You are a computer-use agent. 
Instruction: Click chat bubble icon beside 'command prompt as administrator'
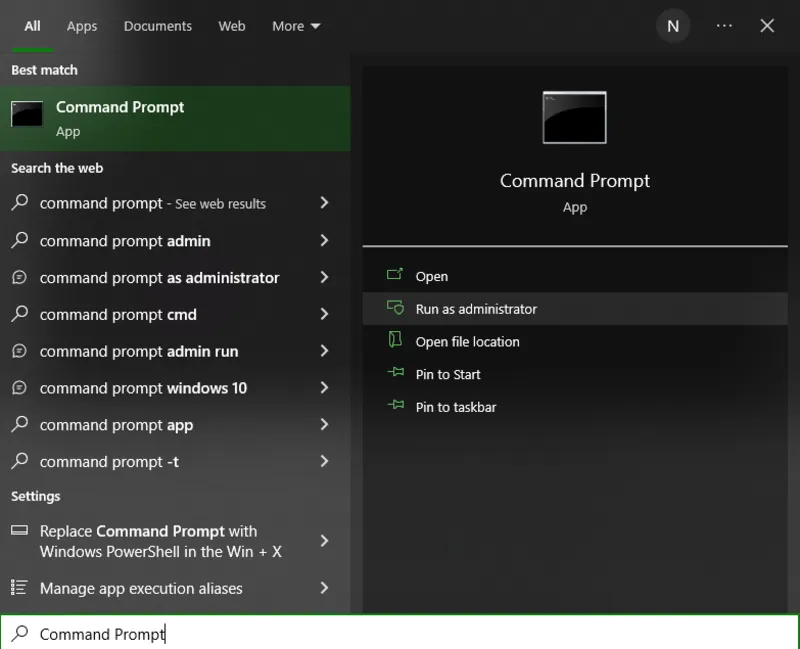(x=19, y=277)
